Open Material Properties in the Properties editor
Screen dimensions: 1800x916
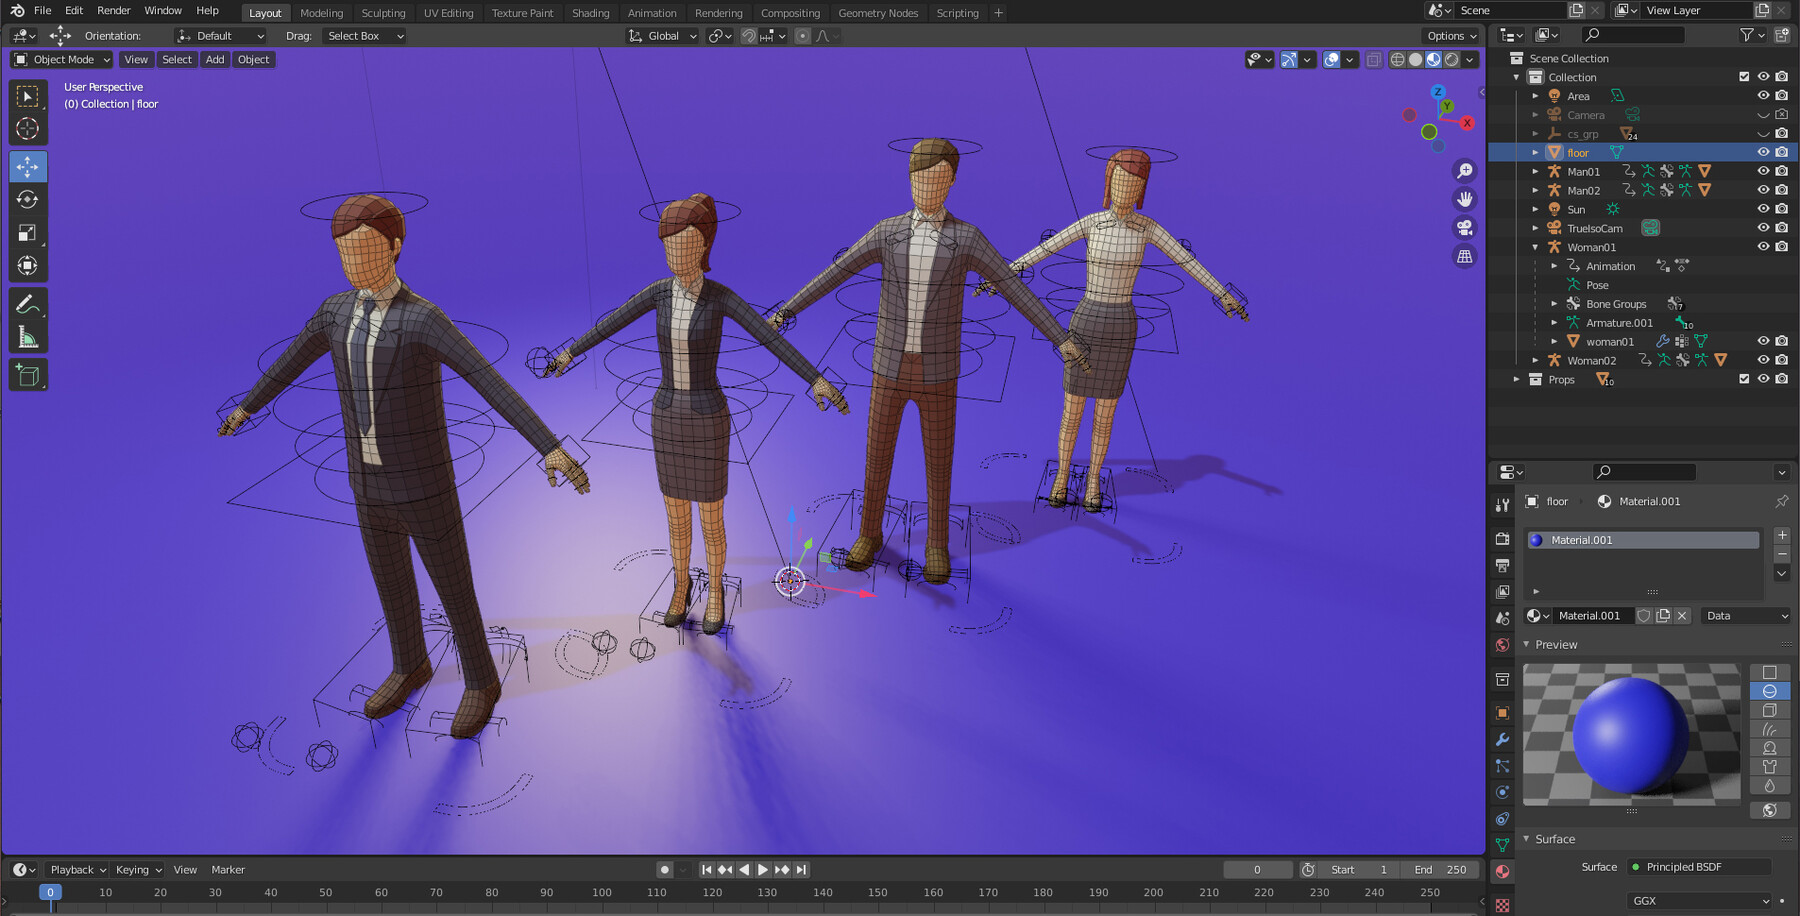(x=1502, y=870)
